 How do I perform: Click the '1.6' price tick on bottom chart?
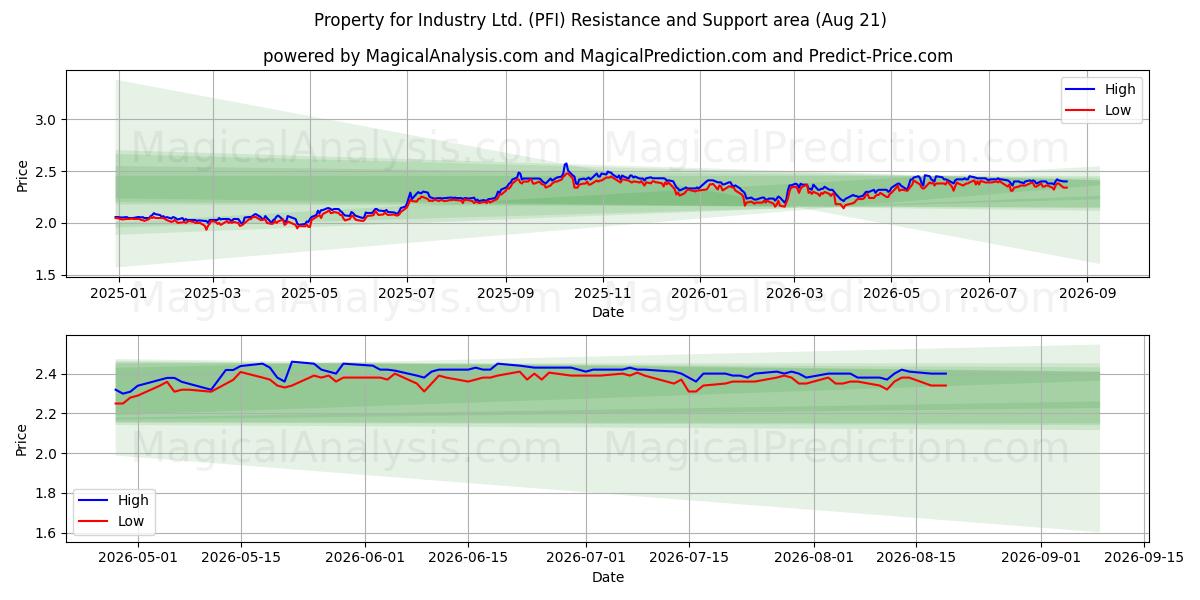click(x=48, y=534)
